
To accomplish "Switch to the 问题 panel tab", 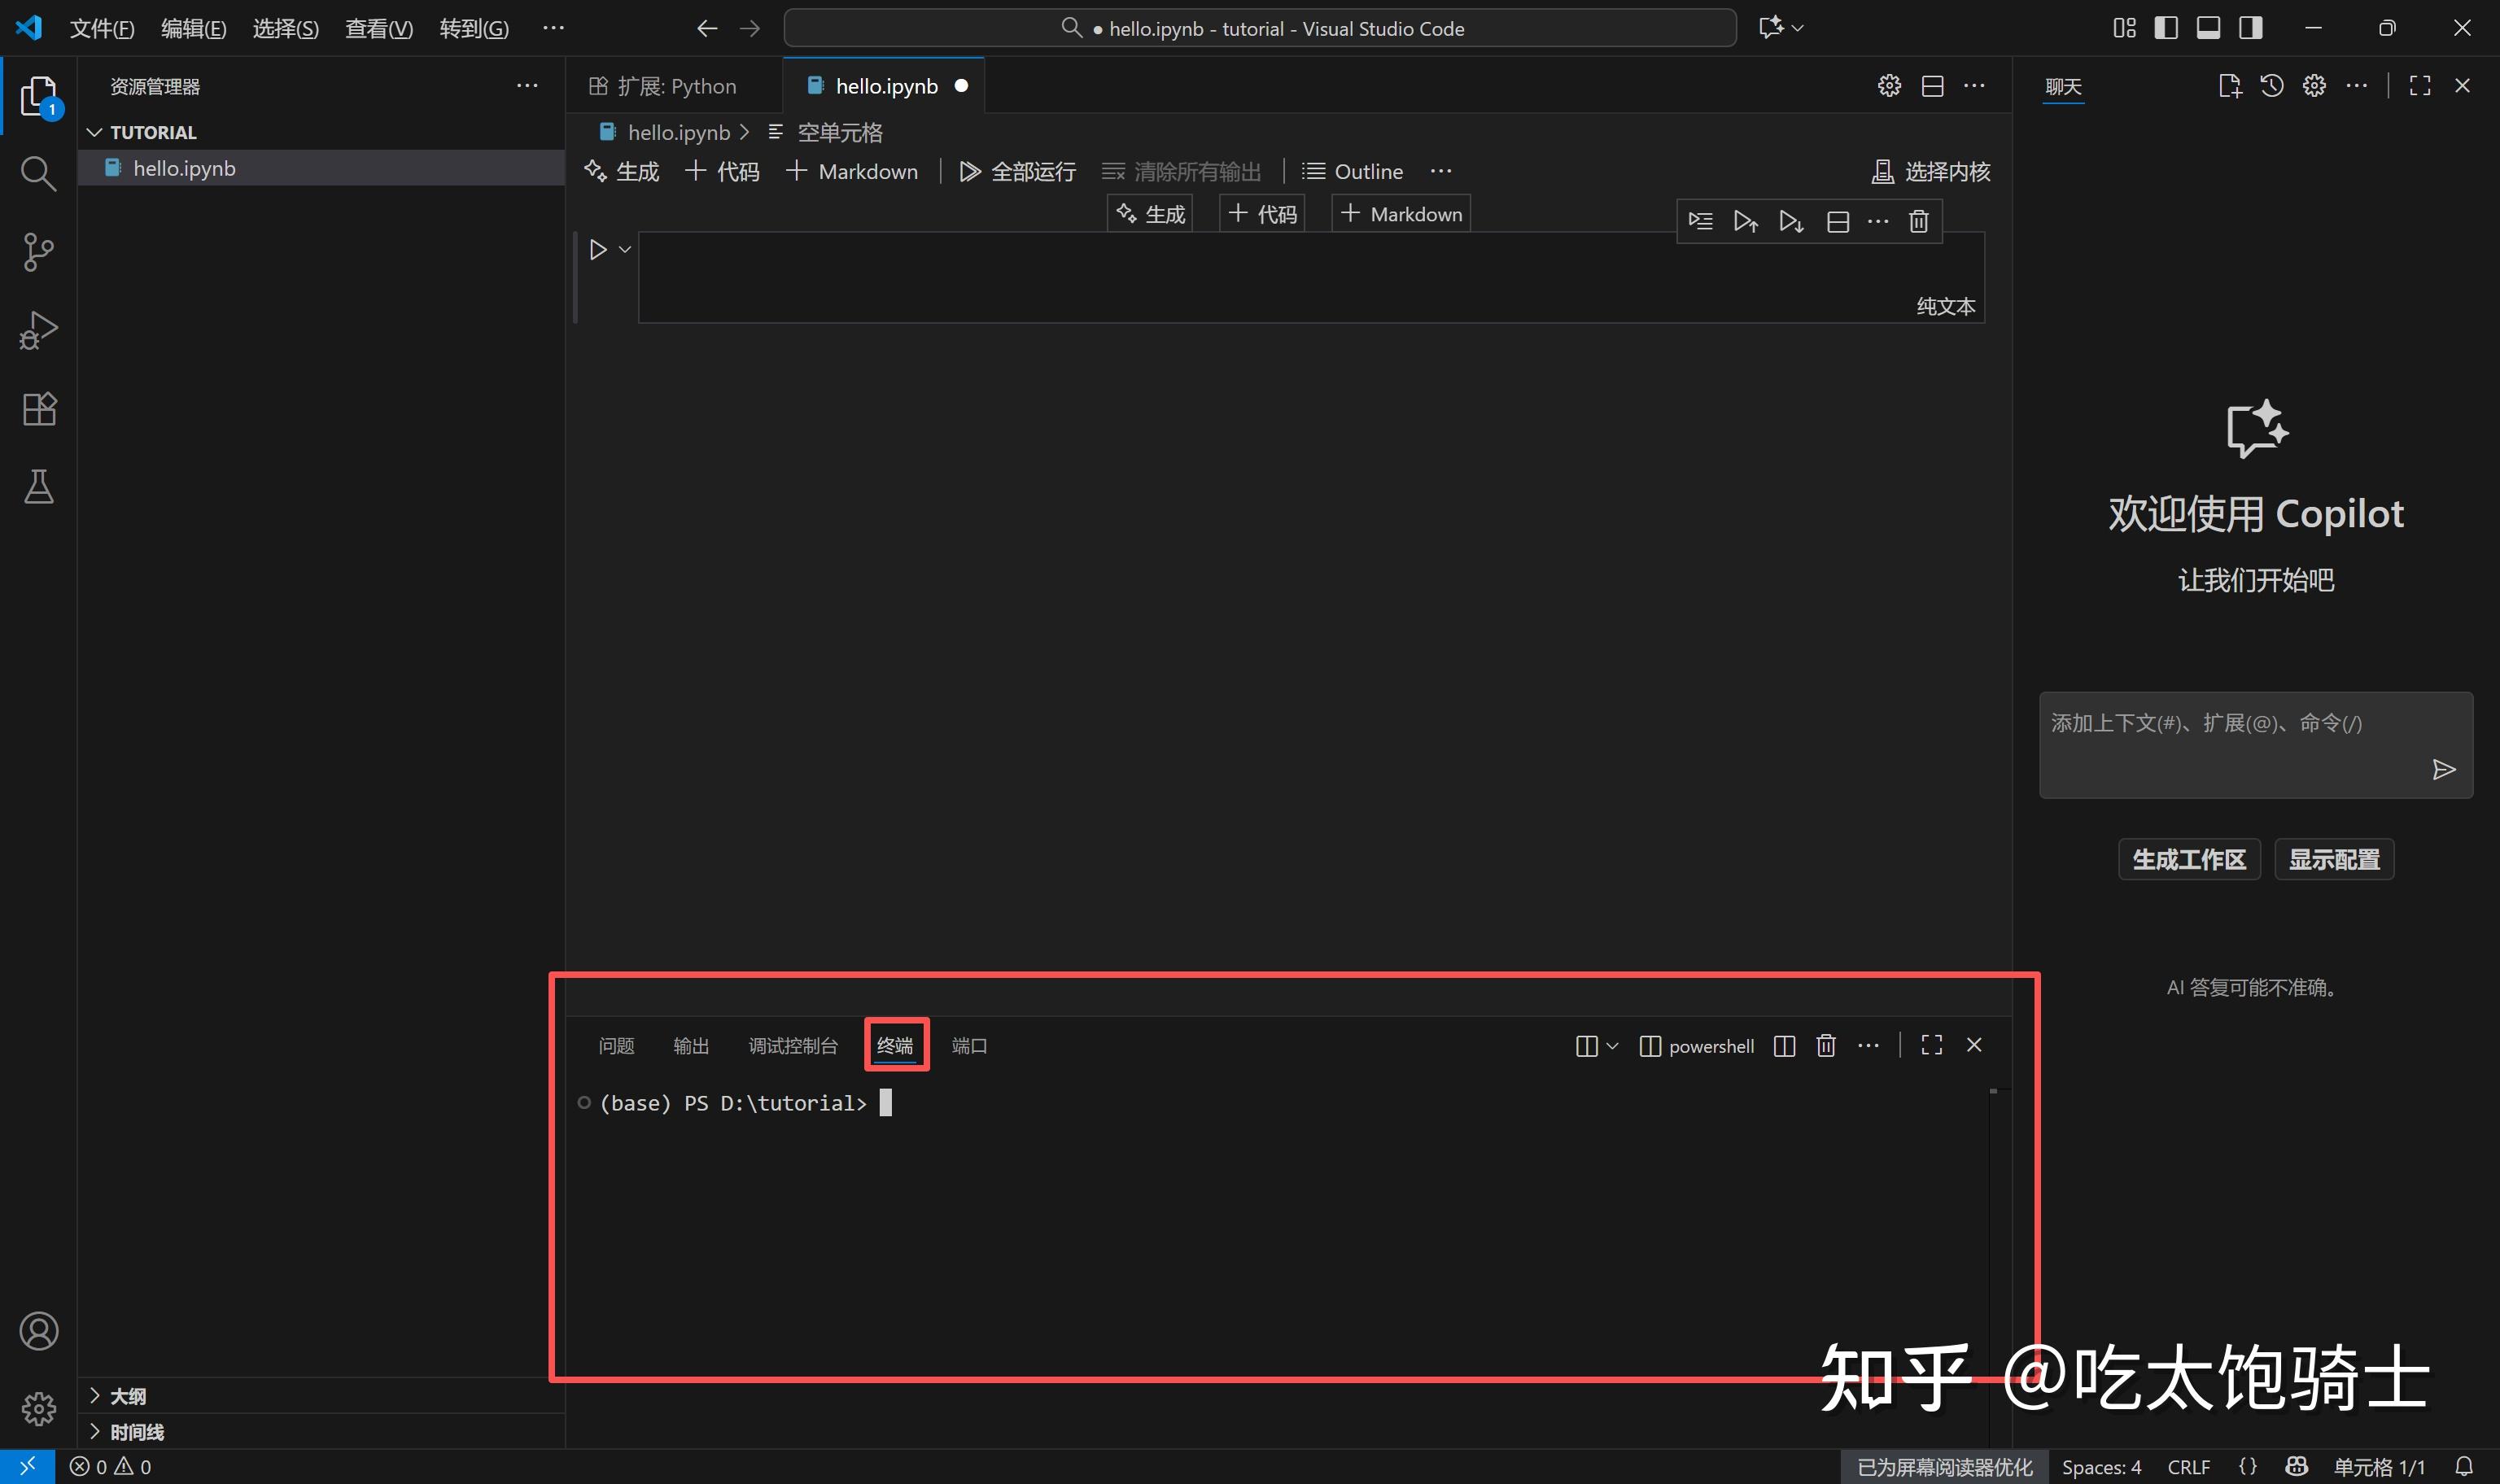I will point(616,1045).
